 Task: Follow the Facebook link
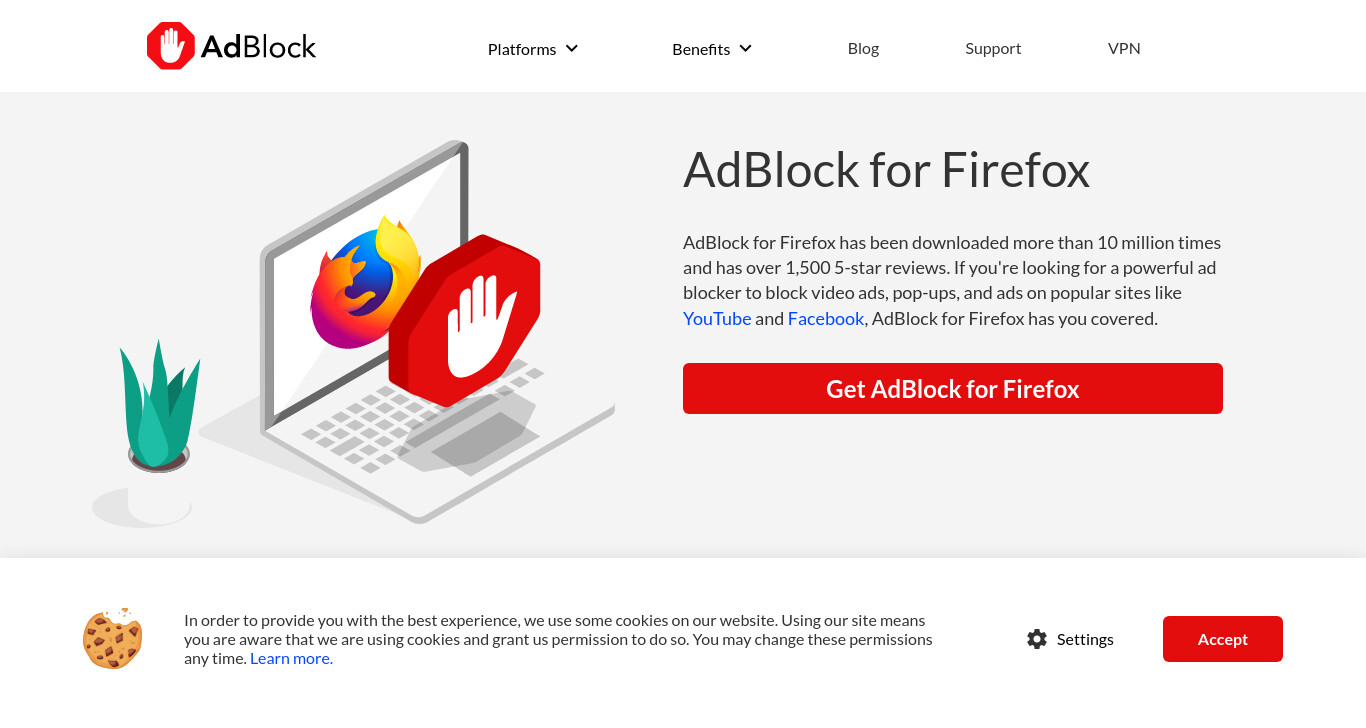(x=826, y=318)
